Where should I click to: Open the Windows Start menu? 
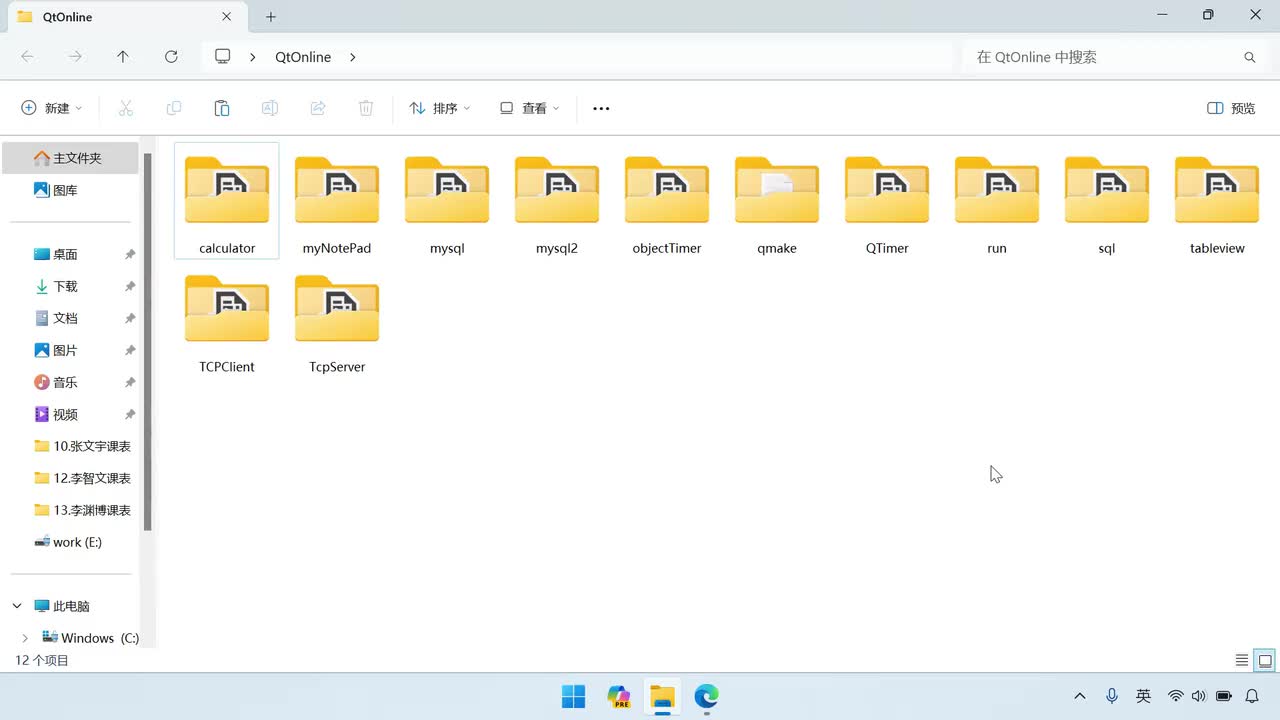[x=573, y=696]
